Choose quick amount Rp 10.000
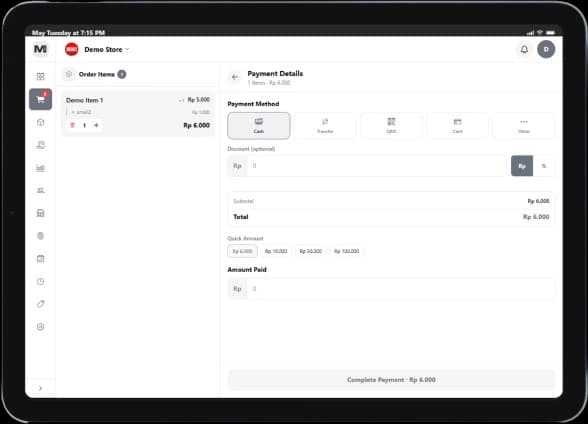Viewport: 588px width, 424px height. click(276, 251)
